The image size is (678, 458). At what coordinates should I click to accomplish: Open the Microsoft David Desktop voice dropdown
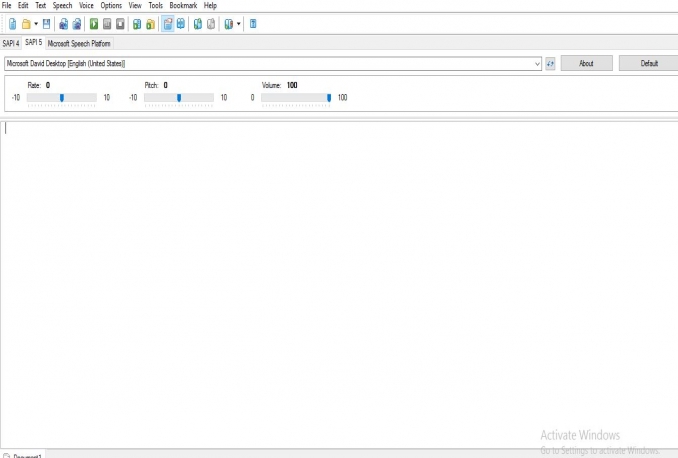(537, 63)
